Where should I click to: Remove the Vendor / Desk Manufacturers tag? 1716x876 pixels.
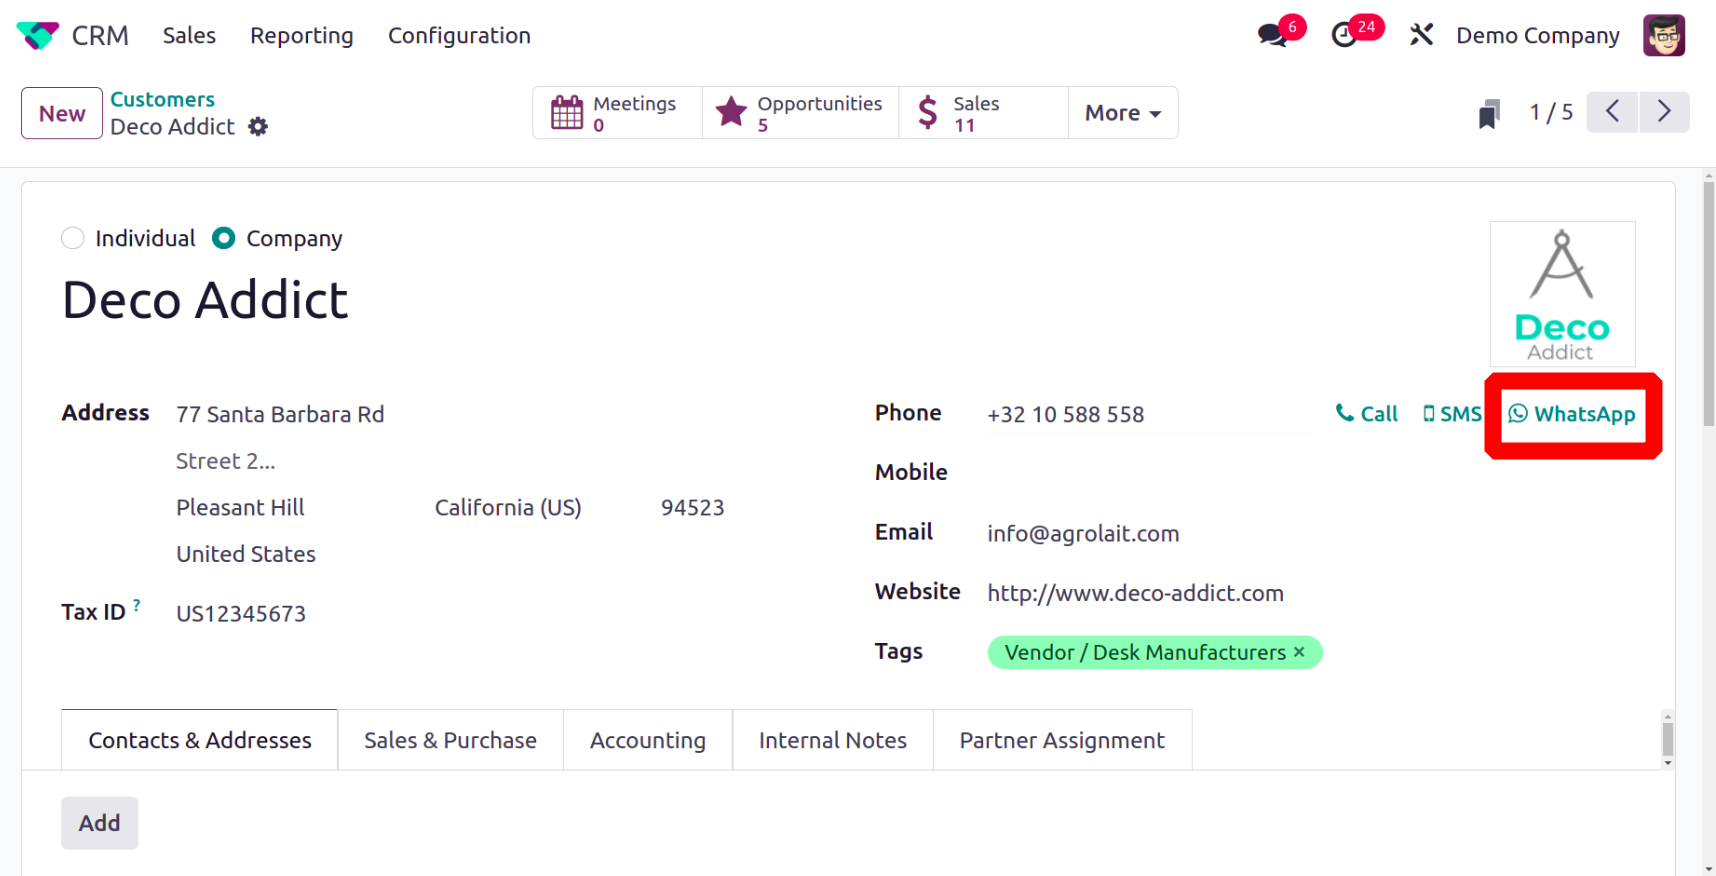tap(1299, 652)
